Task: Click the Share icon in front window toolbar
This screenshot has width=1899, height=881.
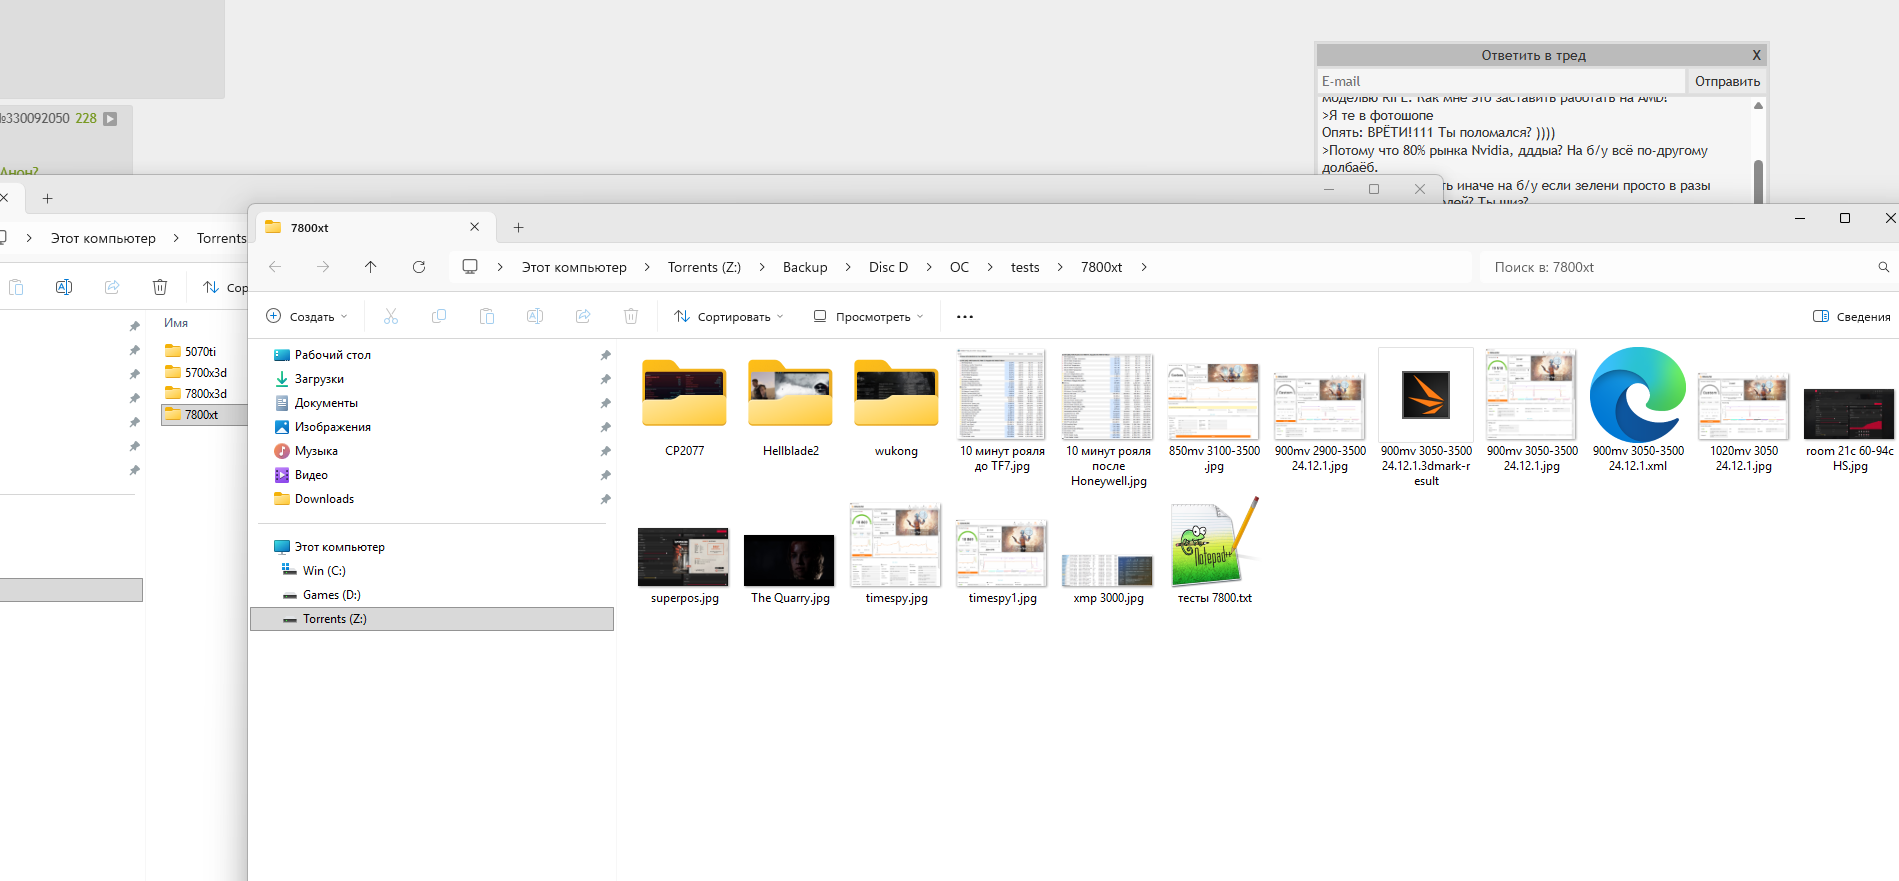Action: (x=583, y=317)
